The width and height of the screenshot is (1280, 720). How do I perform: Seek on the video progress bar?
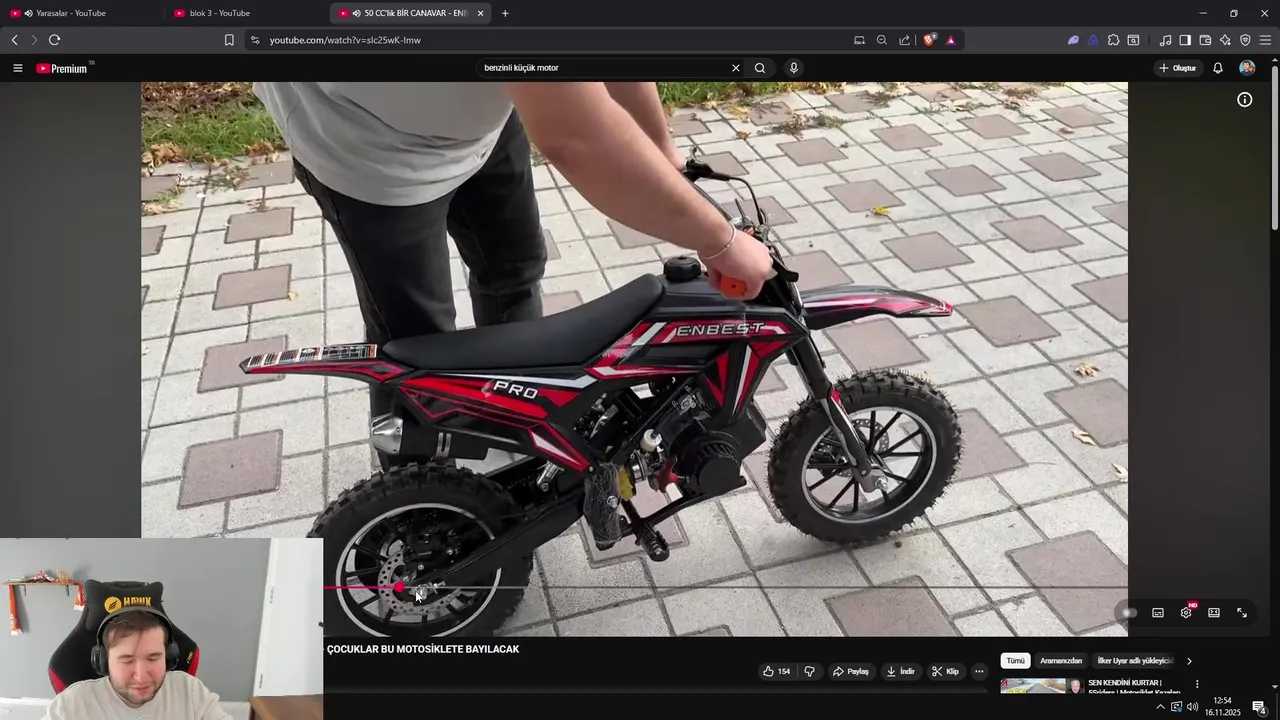click(725, 588)
